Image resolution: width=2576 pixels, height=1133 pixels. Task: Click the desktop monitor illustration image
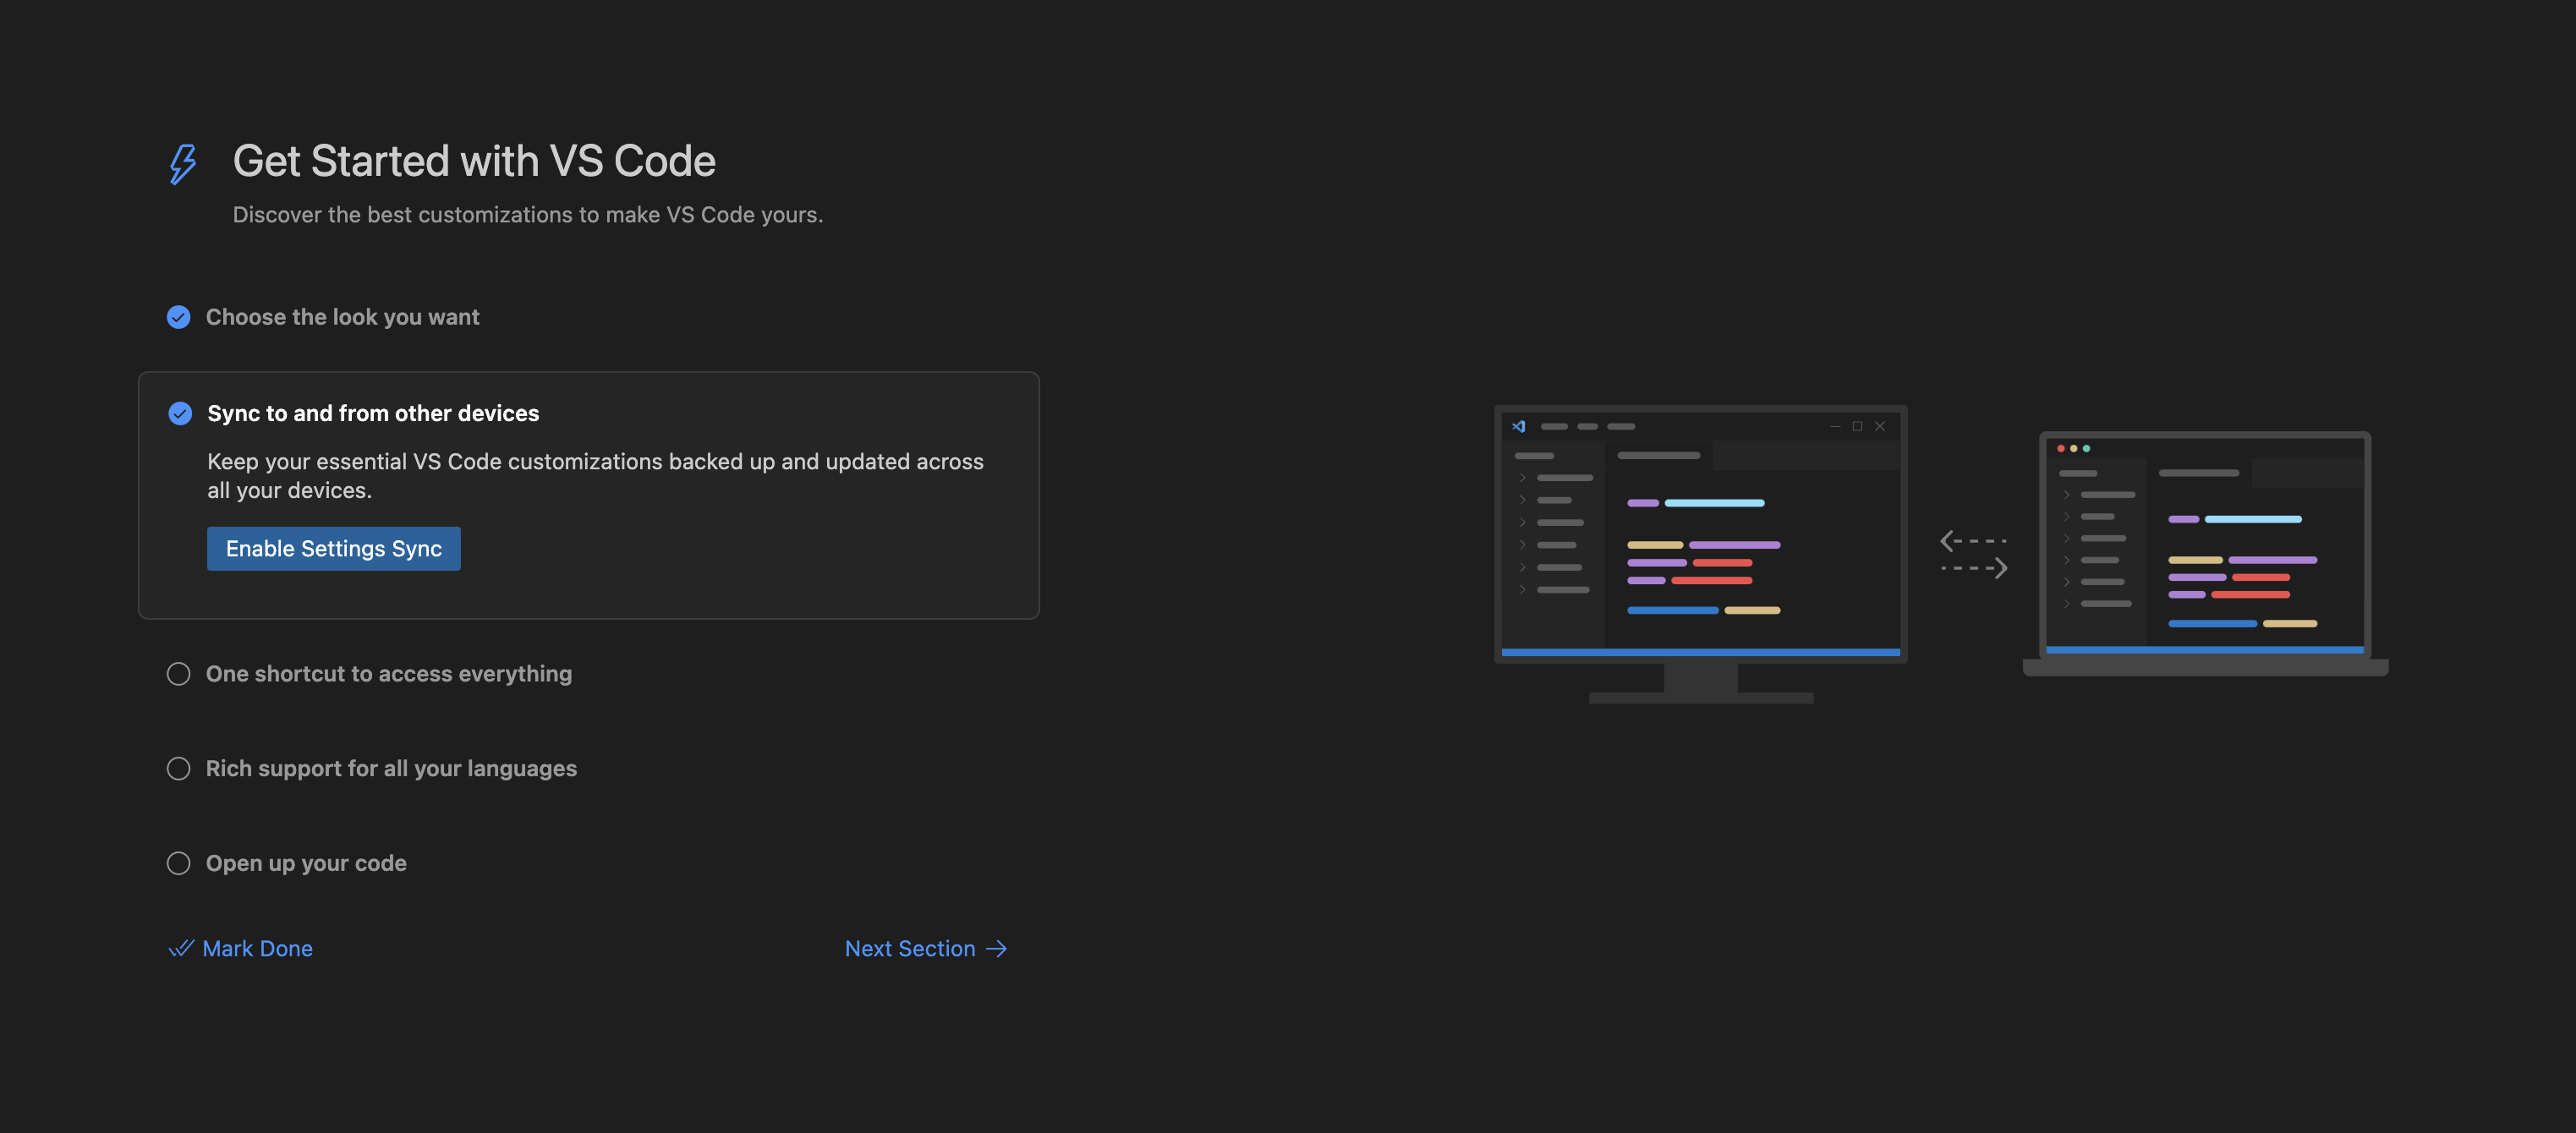1700,540
